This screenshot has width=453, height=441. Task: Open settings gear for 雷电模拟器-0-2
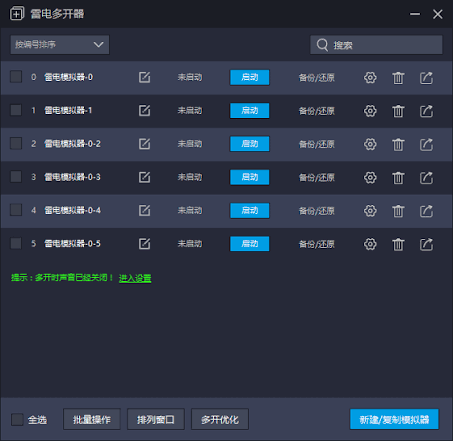pos(370,144)
